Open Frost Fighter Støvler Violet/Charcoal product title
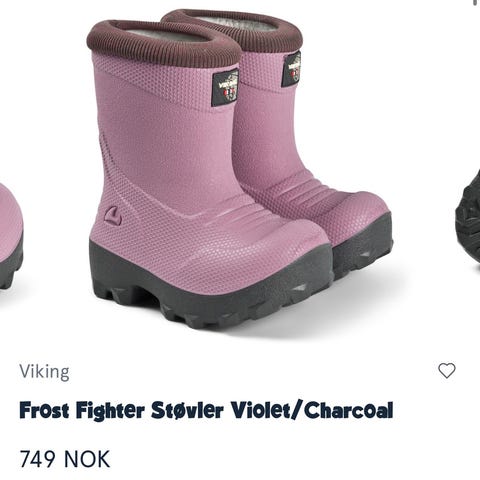 206,410
